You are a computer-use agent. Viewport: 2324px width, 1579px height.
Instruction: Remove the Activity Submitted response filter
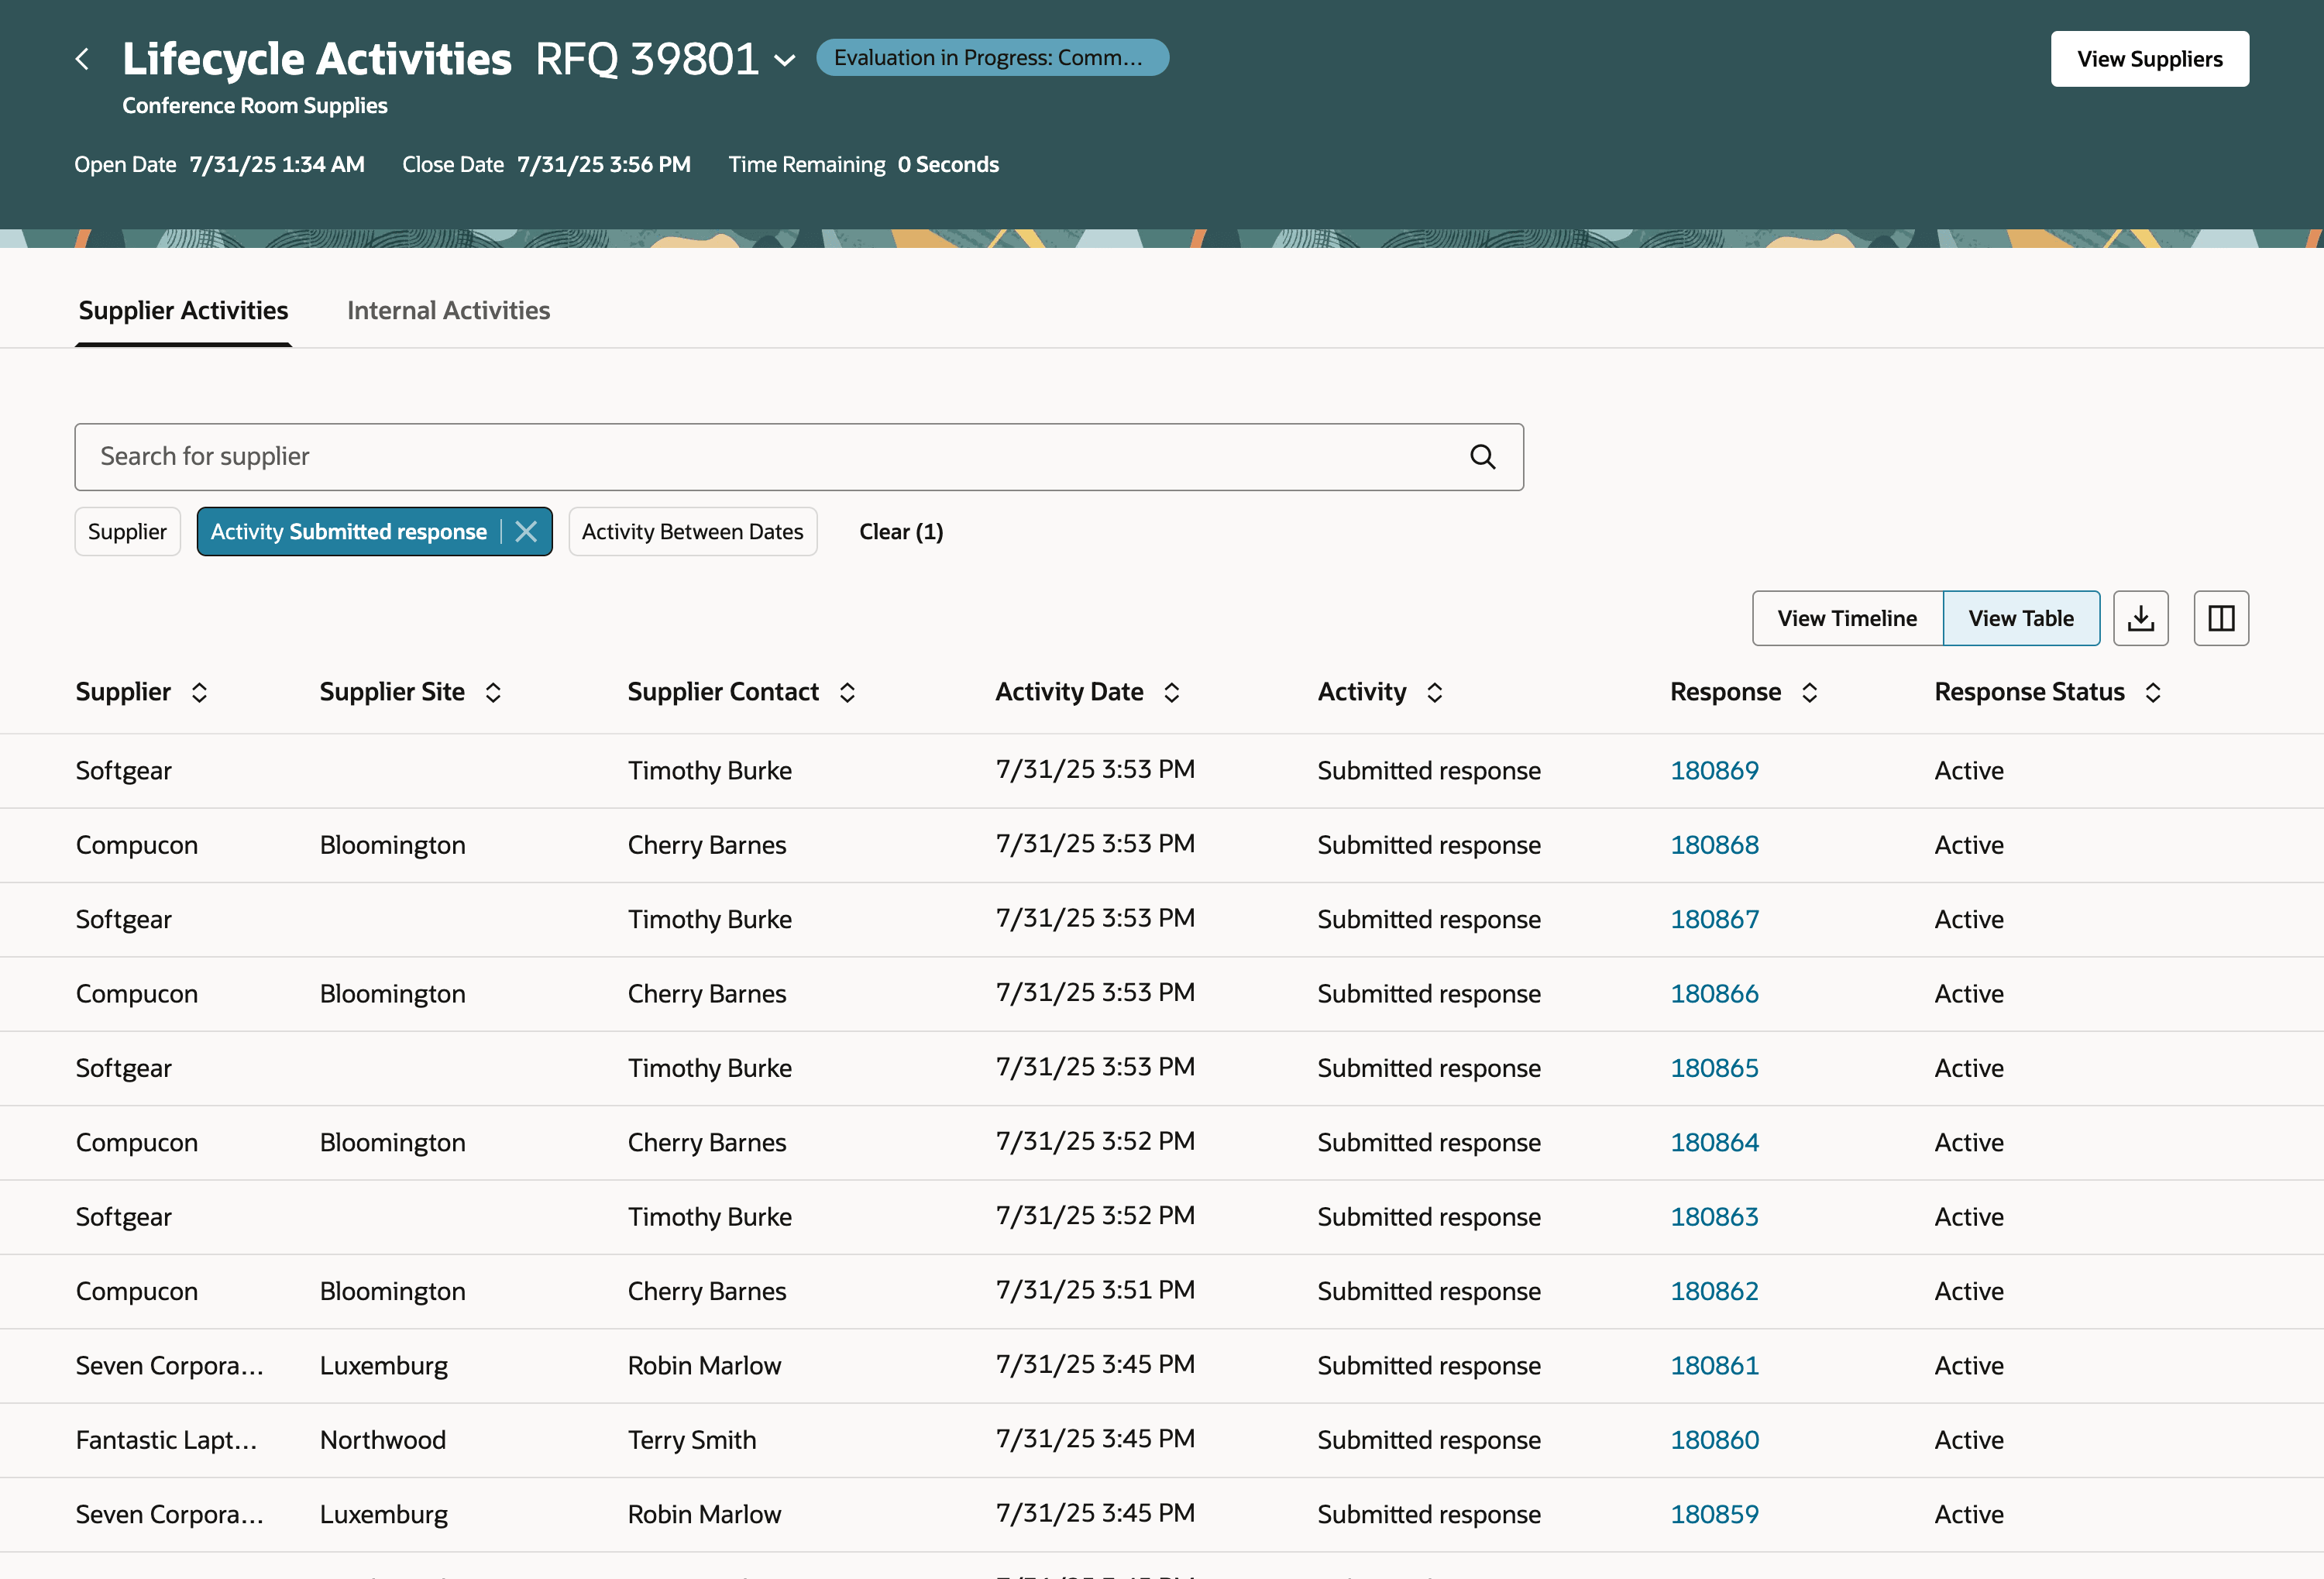click(x=526, y=532)
